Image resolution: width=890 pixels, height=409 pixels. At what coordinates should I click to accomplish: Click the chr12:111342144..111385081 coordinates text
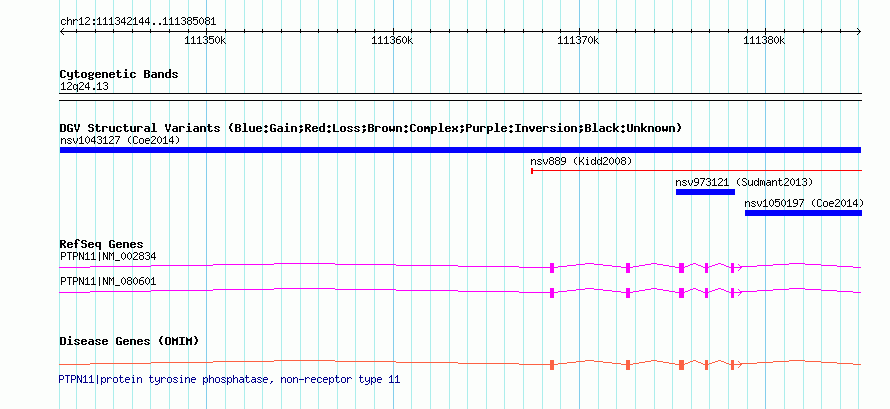138,22
